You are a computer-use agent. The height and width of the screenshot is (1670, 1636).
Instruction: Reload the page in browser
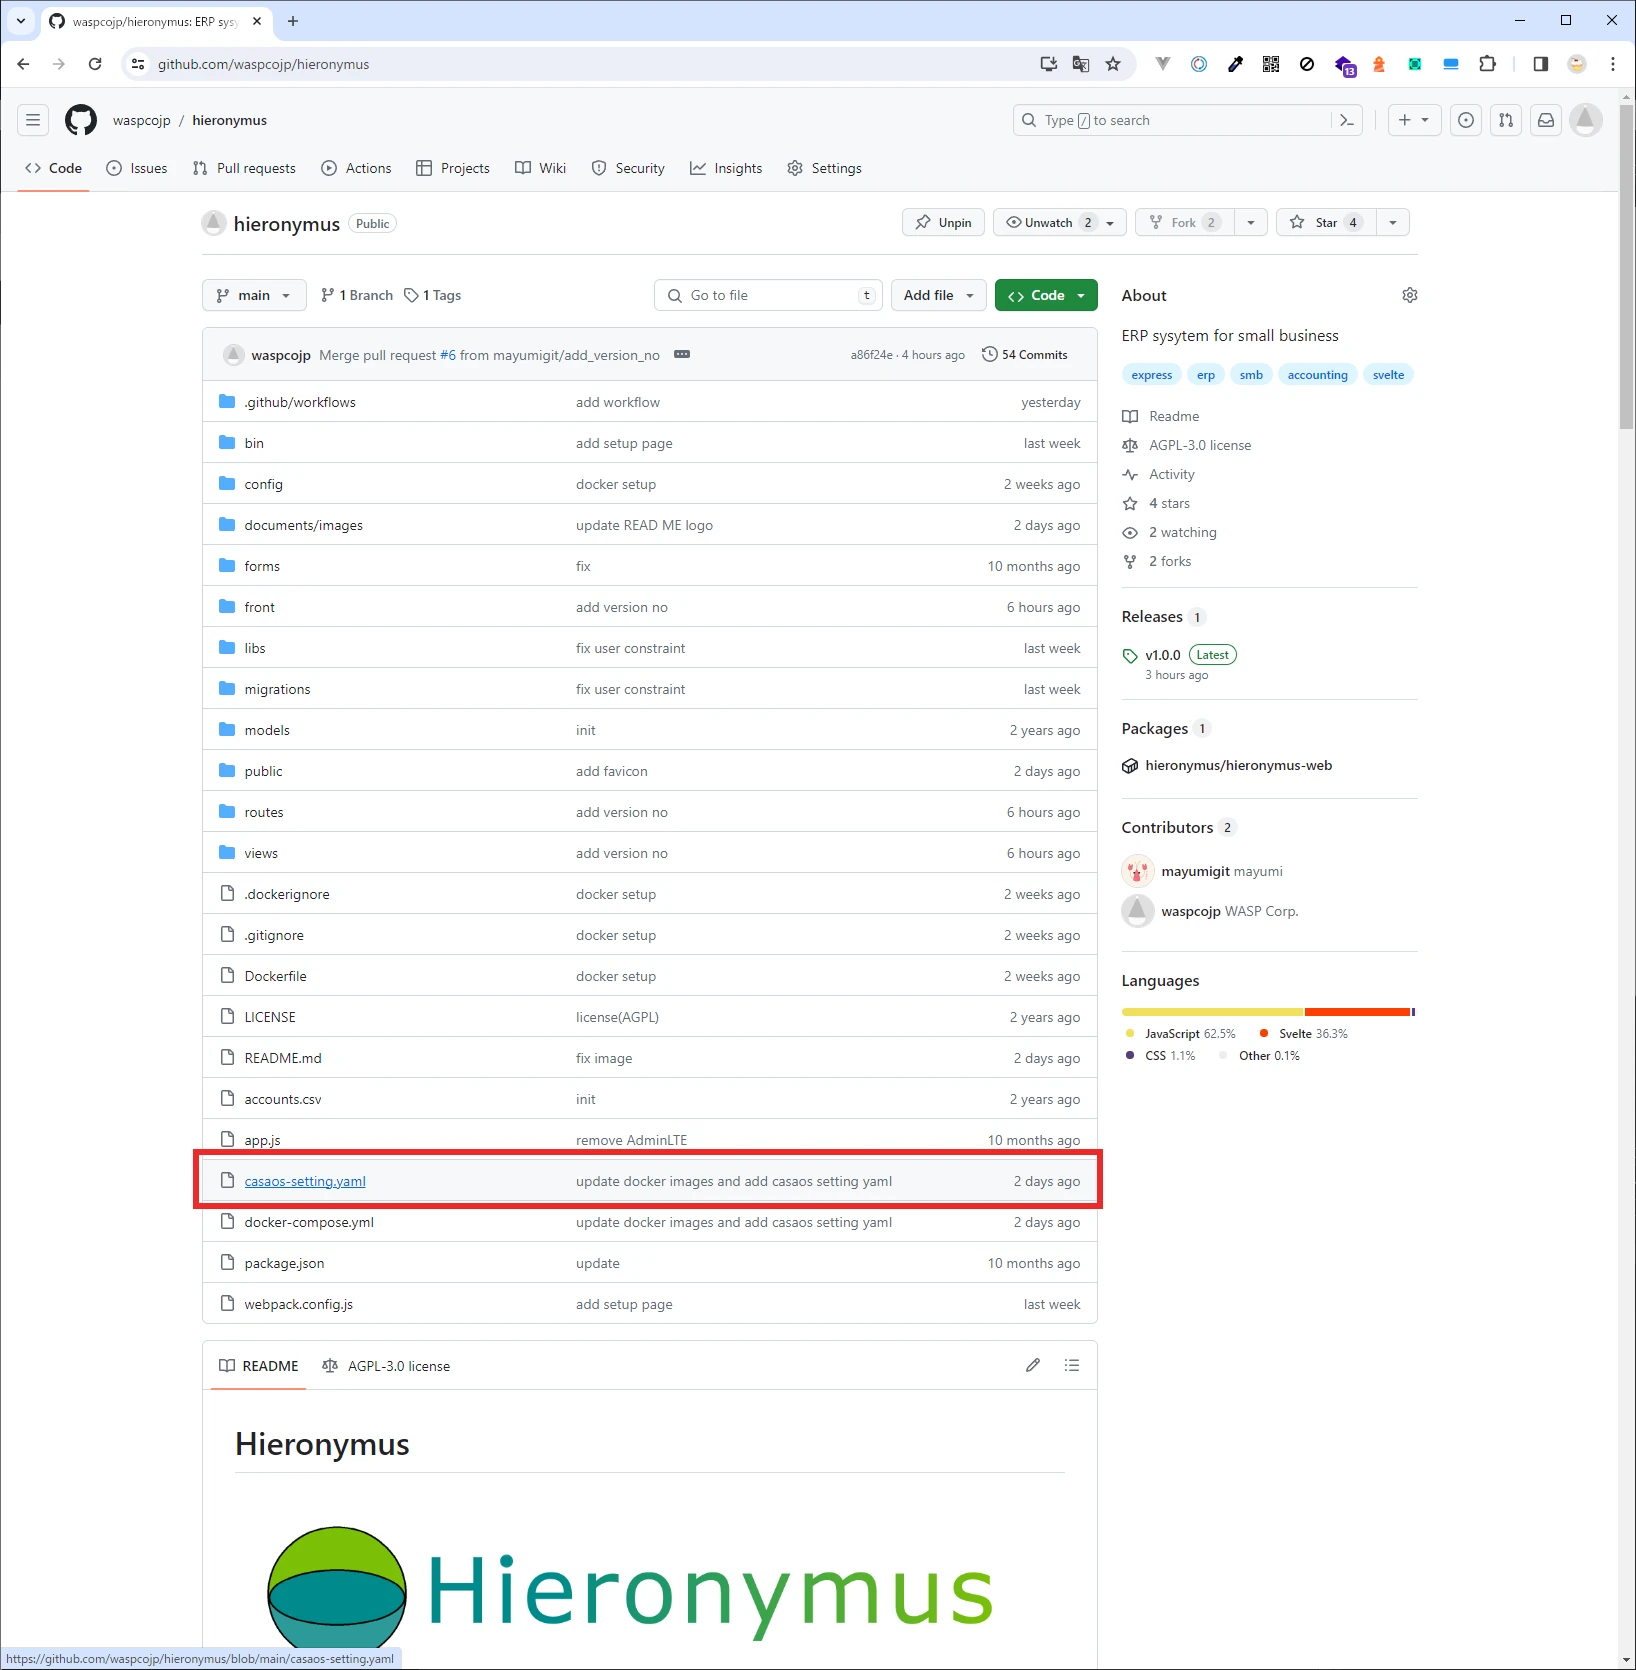pyautogui.click(x=95, y=64)
